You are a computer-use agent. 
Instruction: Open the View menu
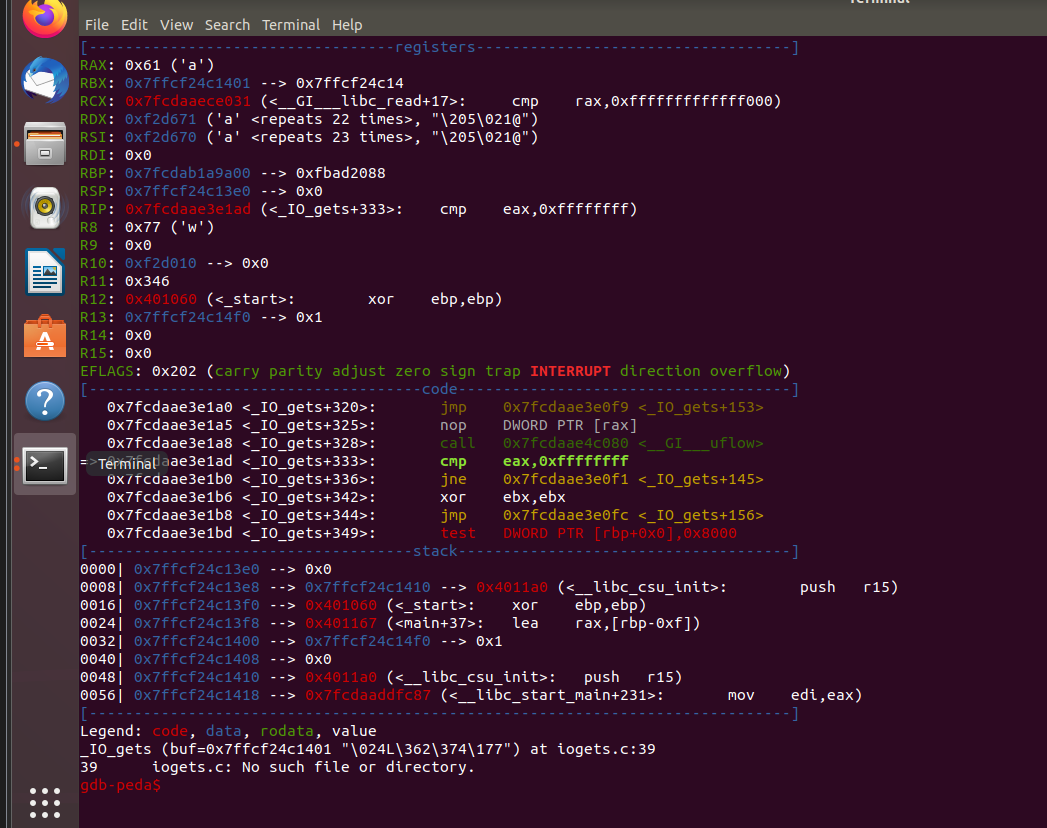[x=176, y=24]
